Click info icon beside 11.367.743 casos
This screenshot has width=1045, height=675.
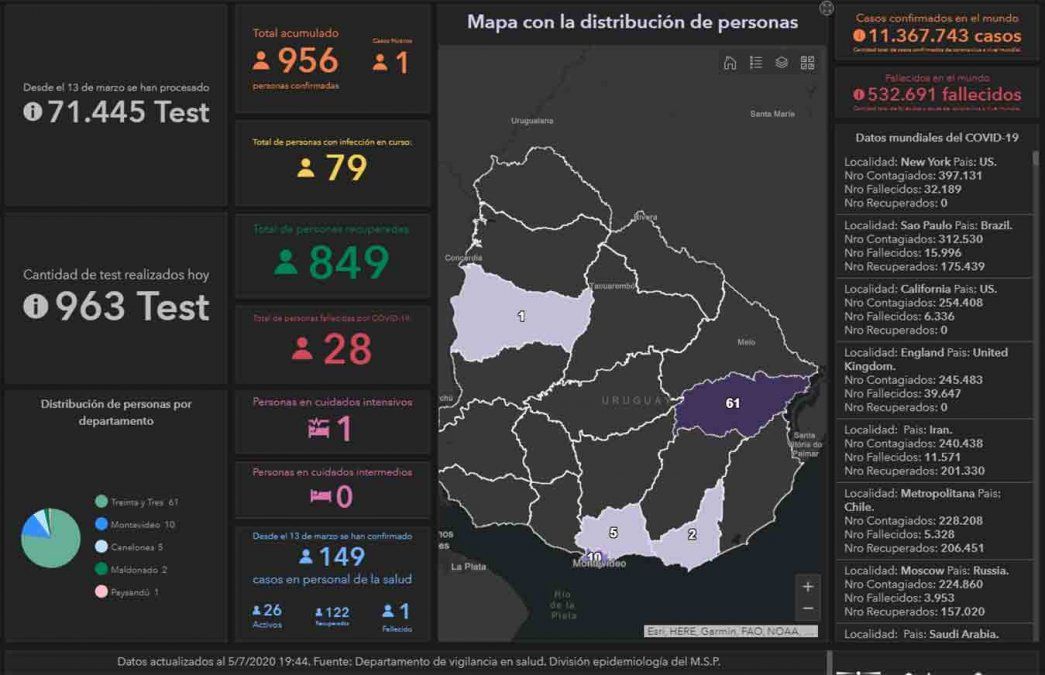[x=859, y=36]
